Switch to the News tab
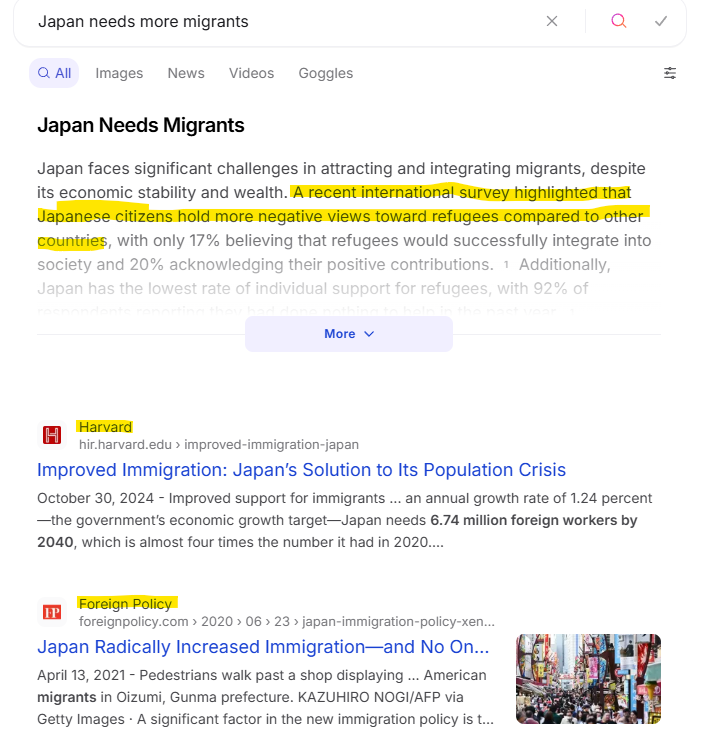 pos(186,73)
